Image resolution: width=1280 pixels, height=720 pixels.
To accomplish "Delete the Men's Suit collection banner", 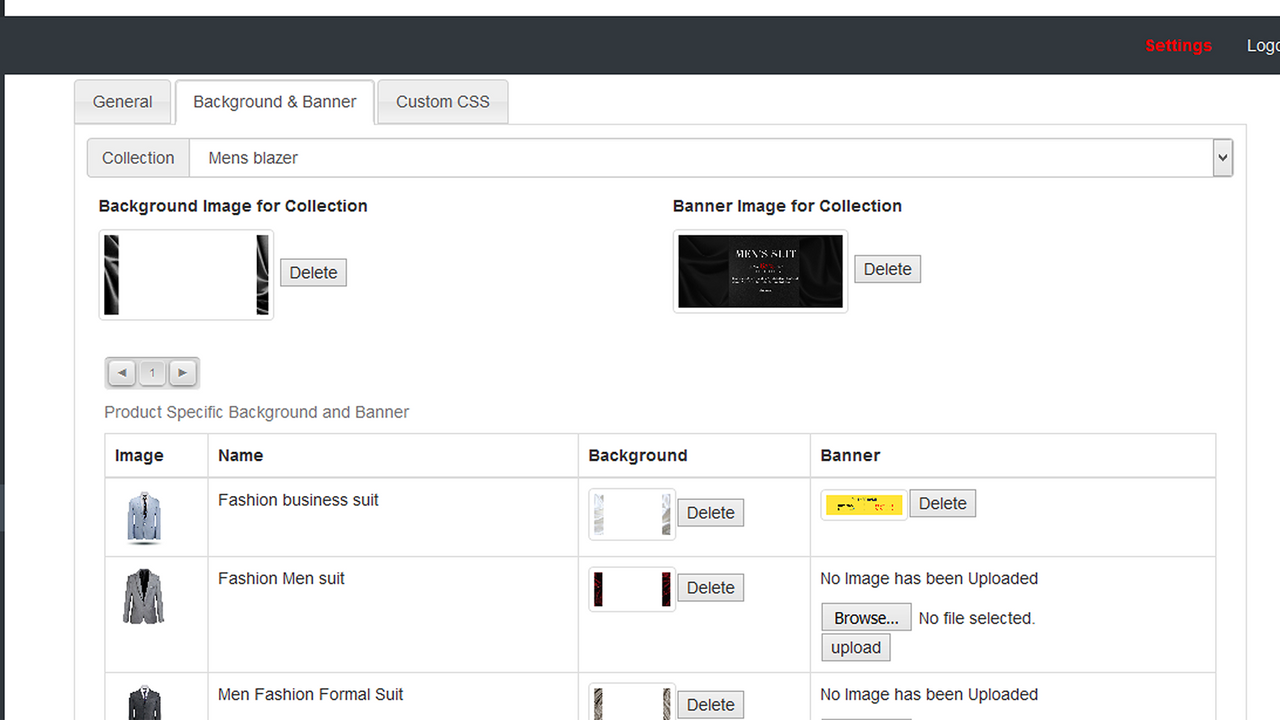I will coord(887,268).
